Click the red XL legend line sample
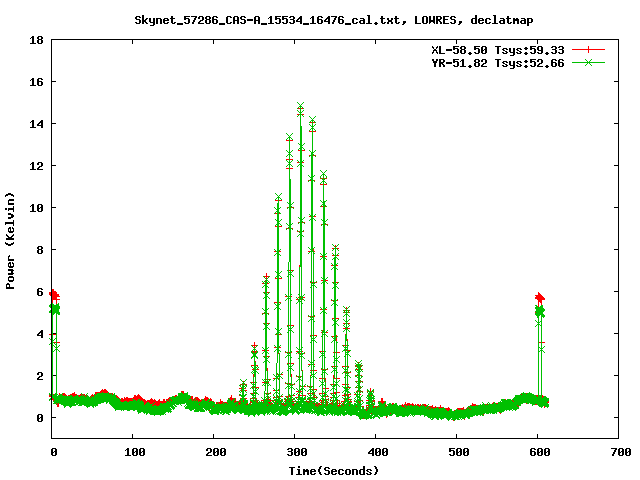The height and width of the screenshot is (480, 640). coord(588,50)
